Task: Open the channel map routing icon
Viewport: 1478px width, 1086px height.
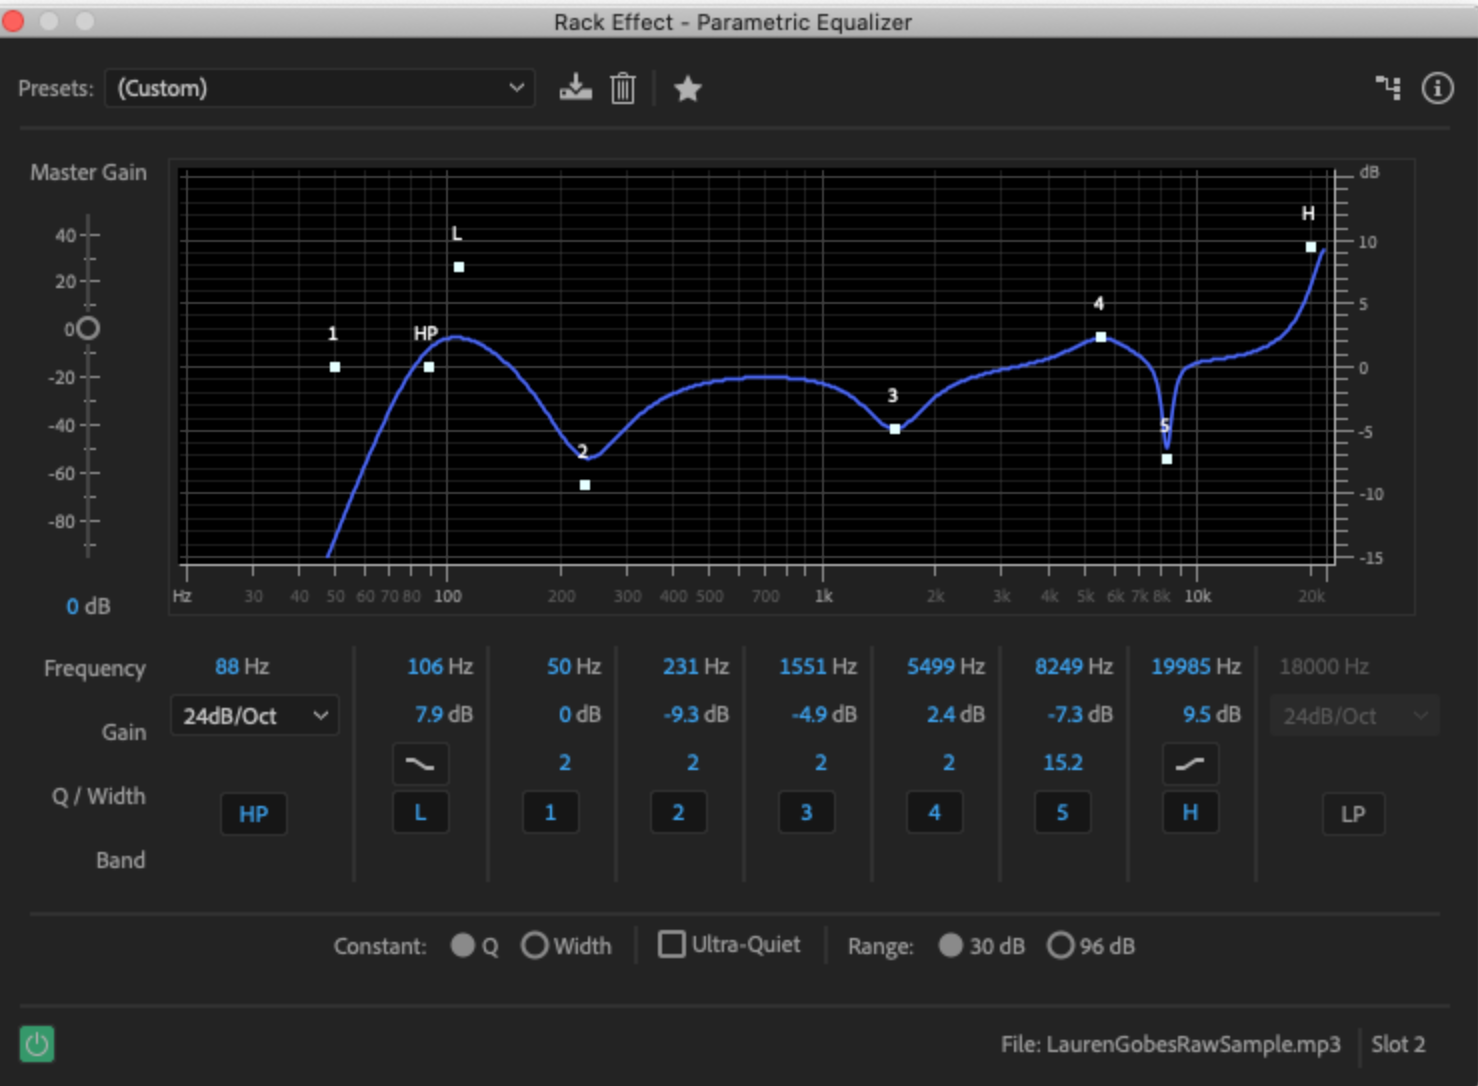Action: (x=1388, y=88)
